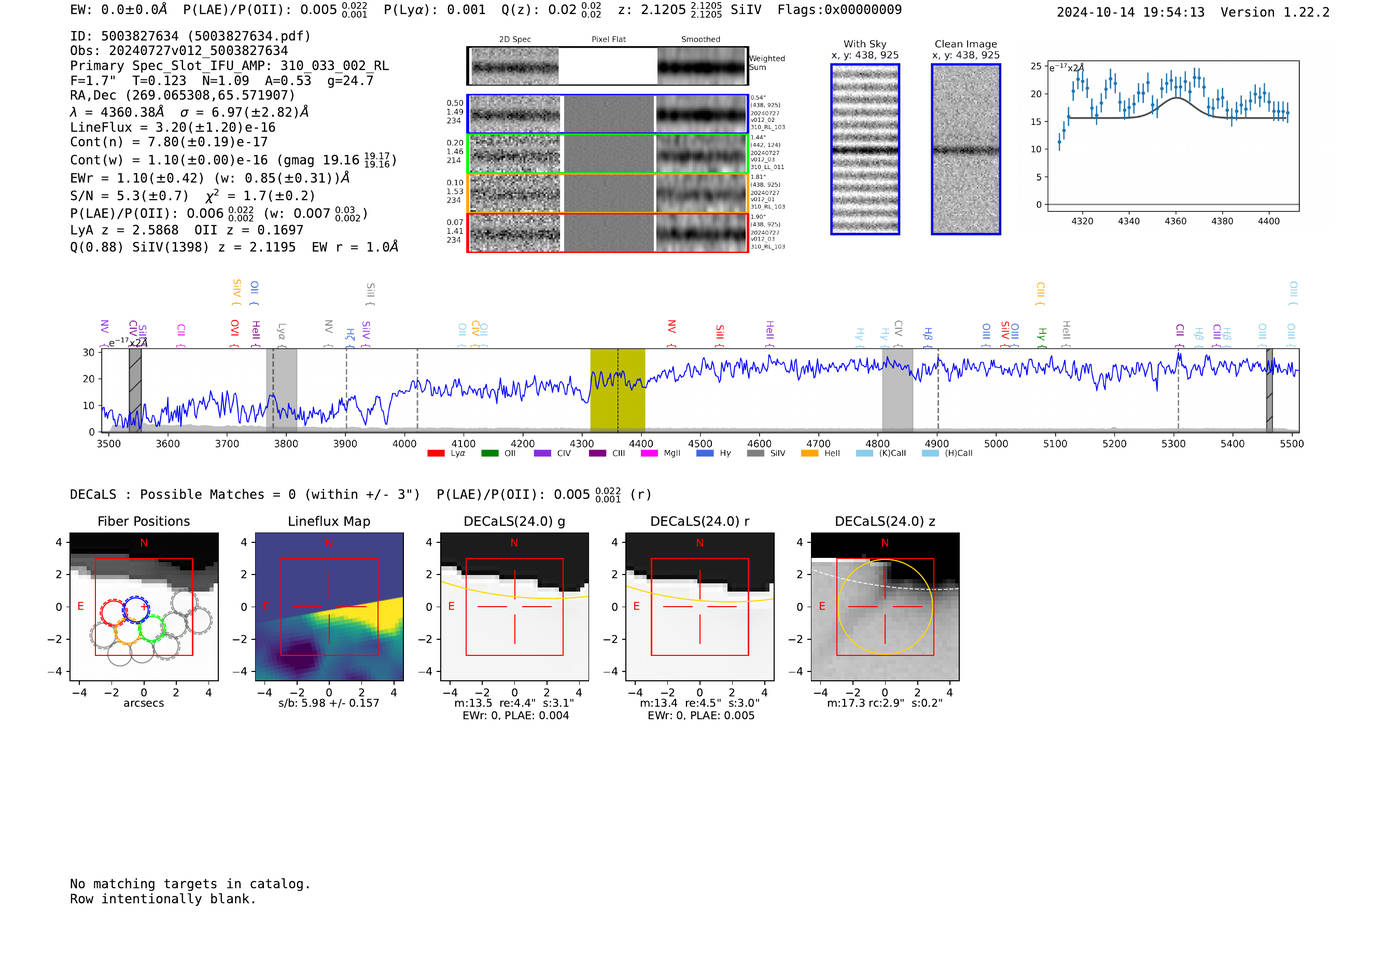Open the DECaLS r-band cutout
Image resolution: width=1400 pixels, height=953 pixels.
click(700, 607)
